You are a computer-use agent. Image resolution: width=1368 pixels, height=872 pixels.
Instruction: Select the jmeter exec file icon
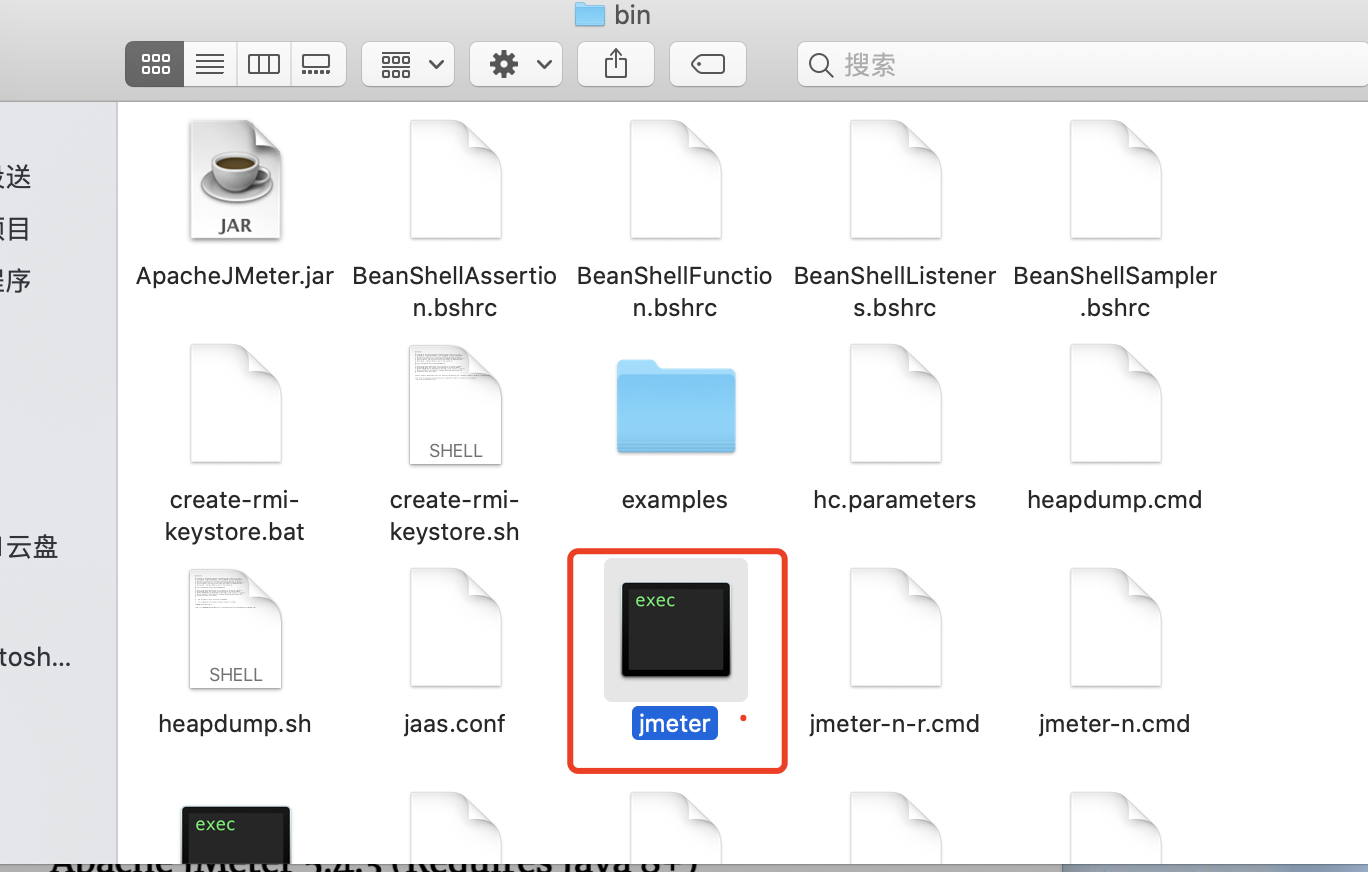coord(675,629)
